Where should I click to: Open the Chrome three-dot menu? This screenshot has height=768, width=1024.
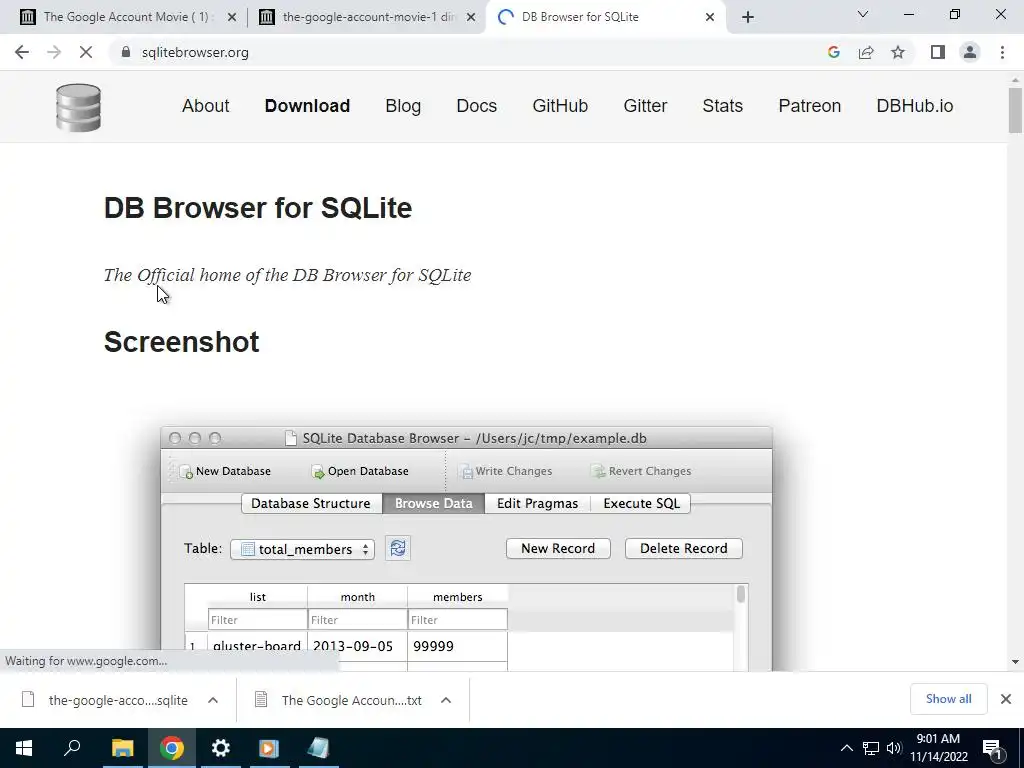(1002, 52)
